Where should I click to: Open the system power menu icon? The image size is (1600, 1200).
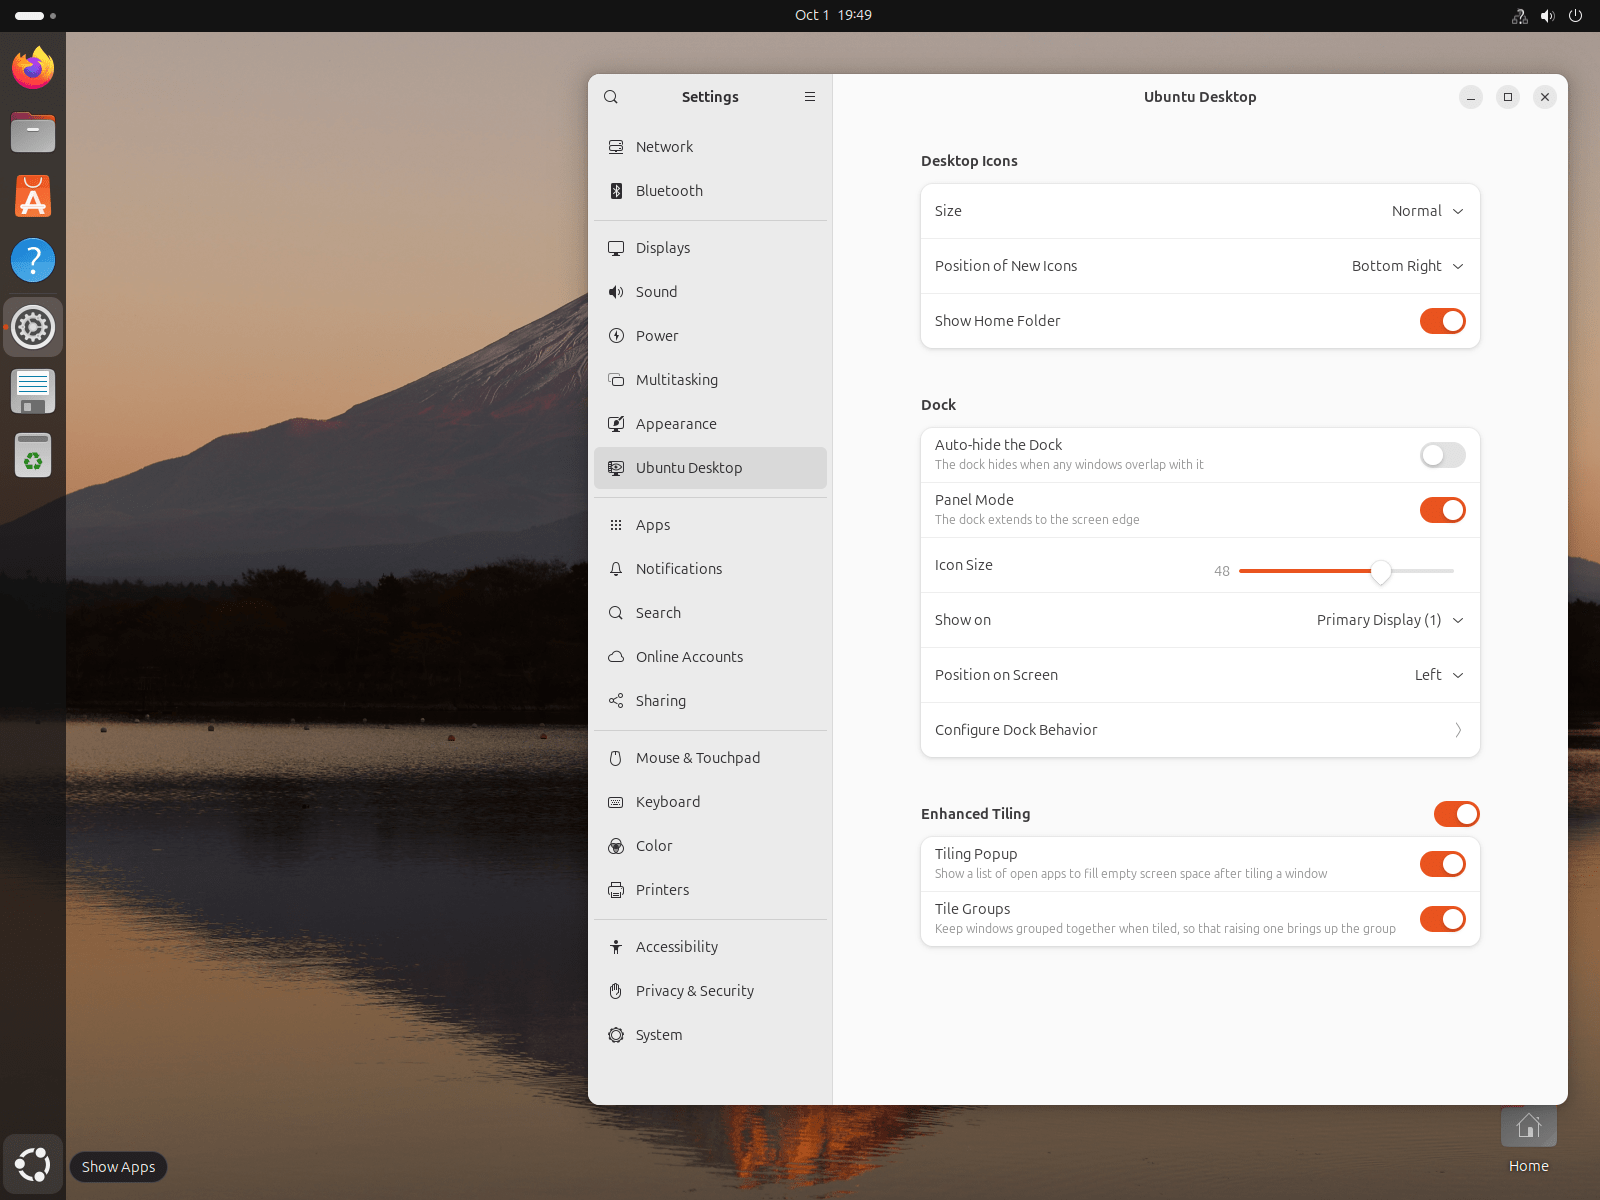point(1575,16)
